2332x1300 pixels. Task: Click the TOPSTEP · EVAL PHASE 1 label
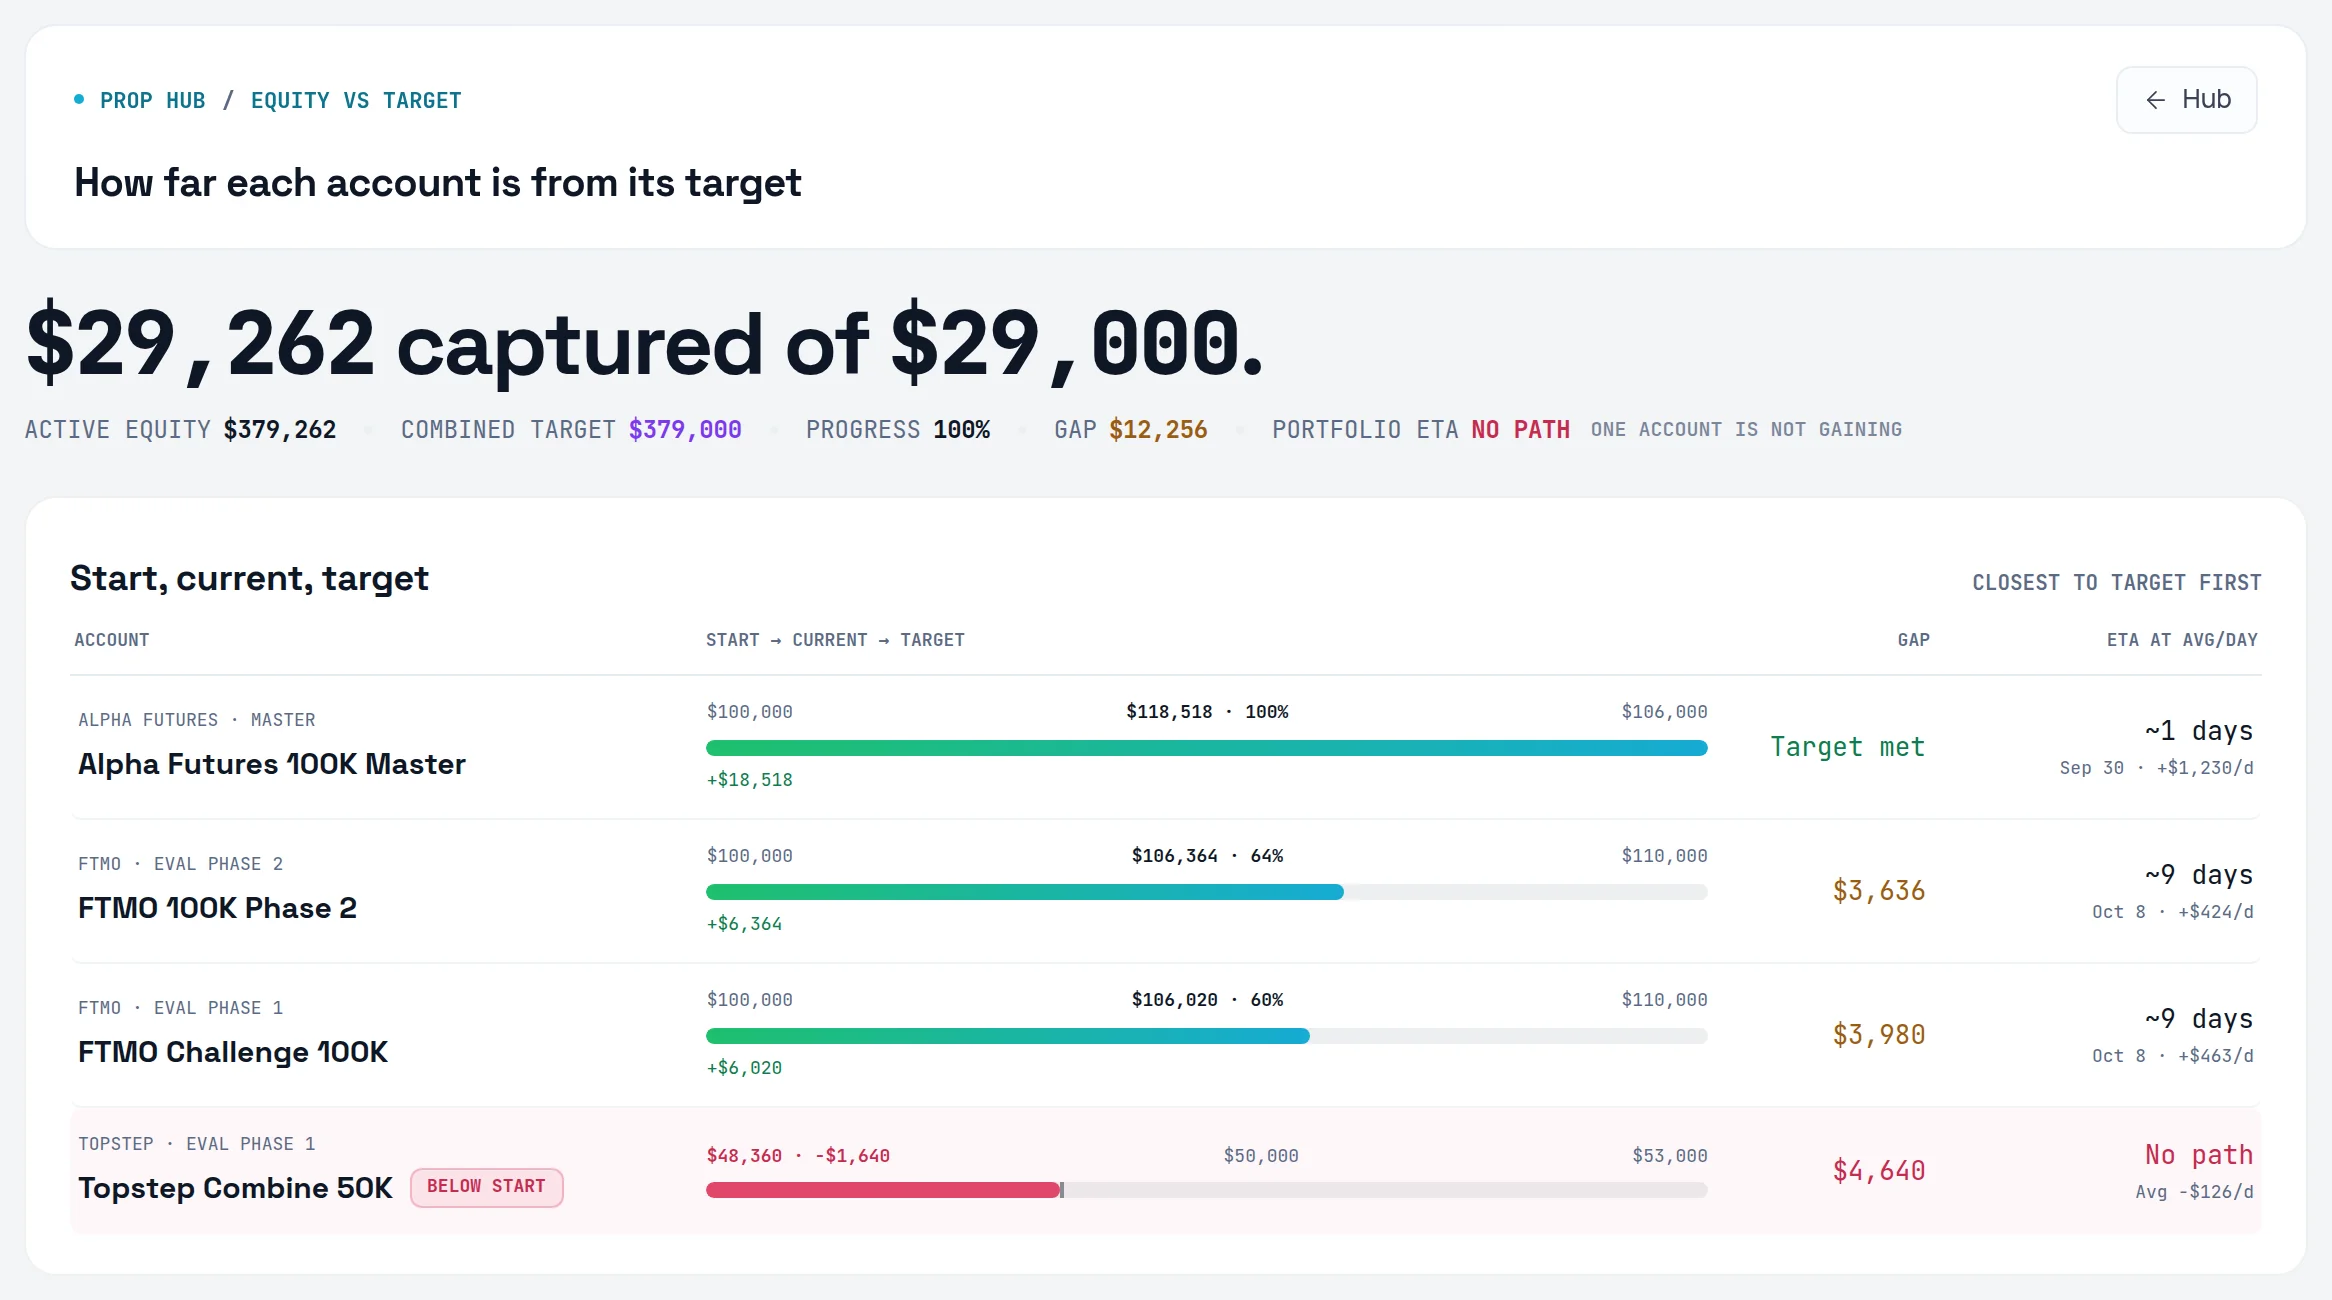(197, 1144)
